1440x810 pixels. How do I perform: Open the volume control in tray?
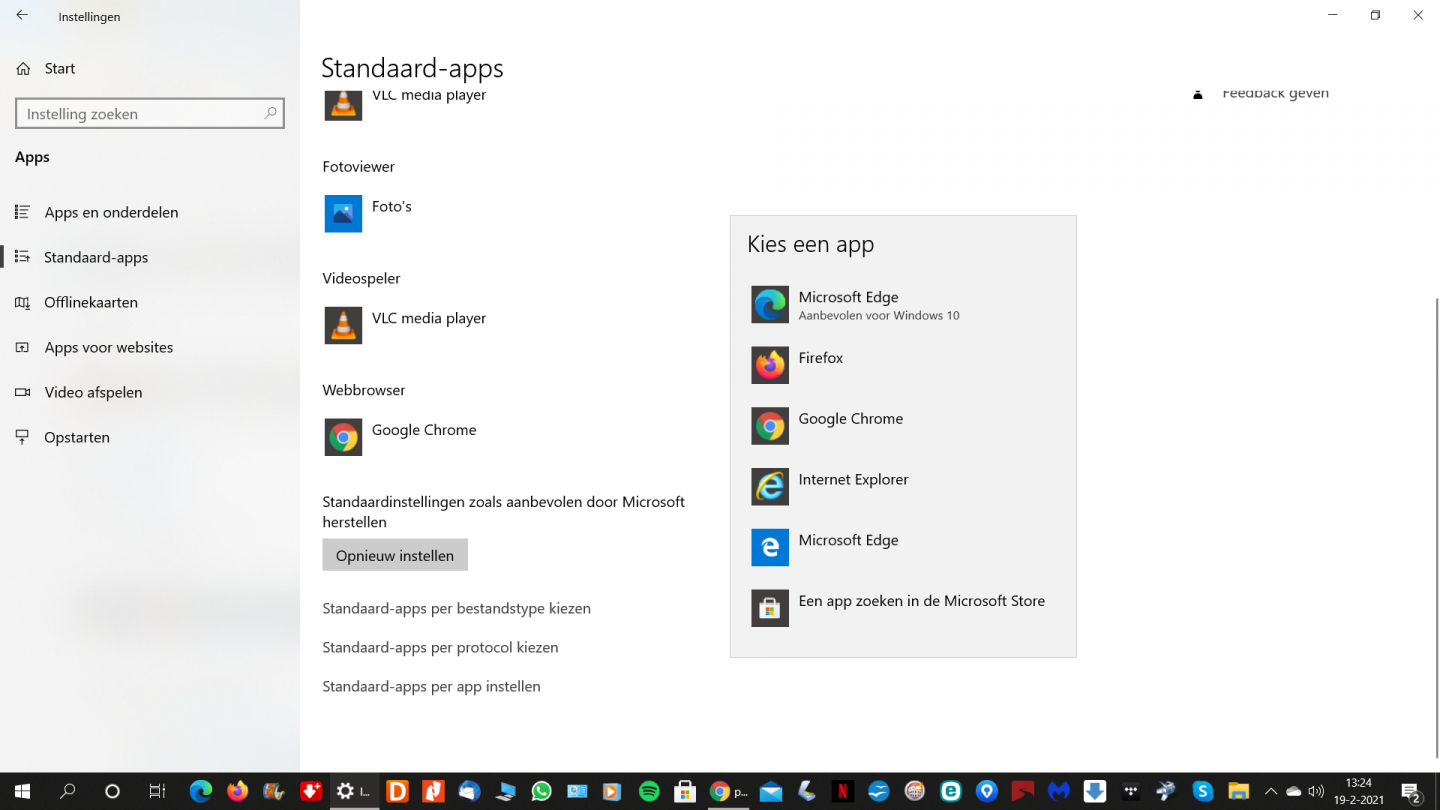(1316, 791)
